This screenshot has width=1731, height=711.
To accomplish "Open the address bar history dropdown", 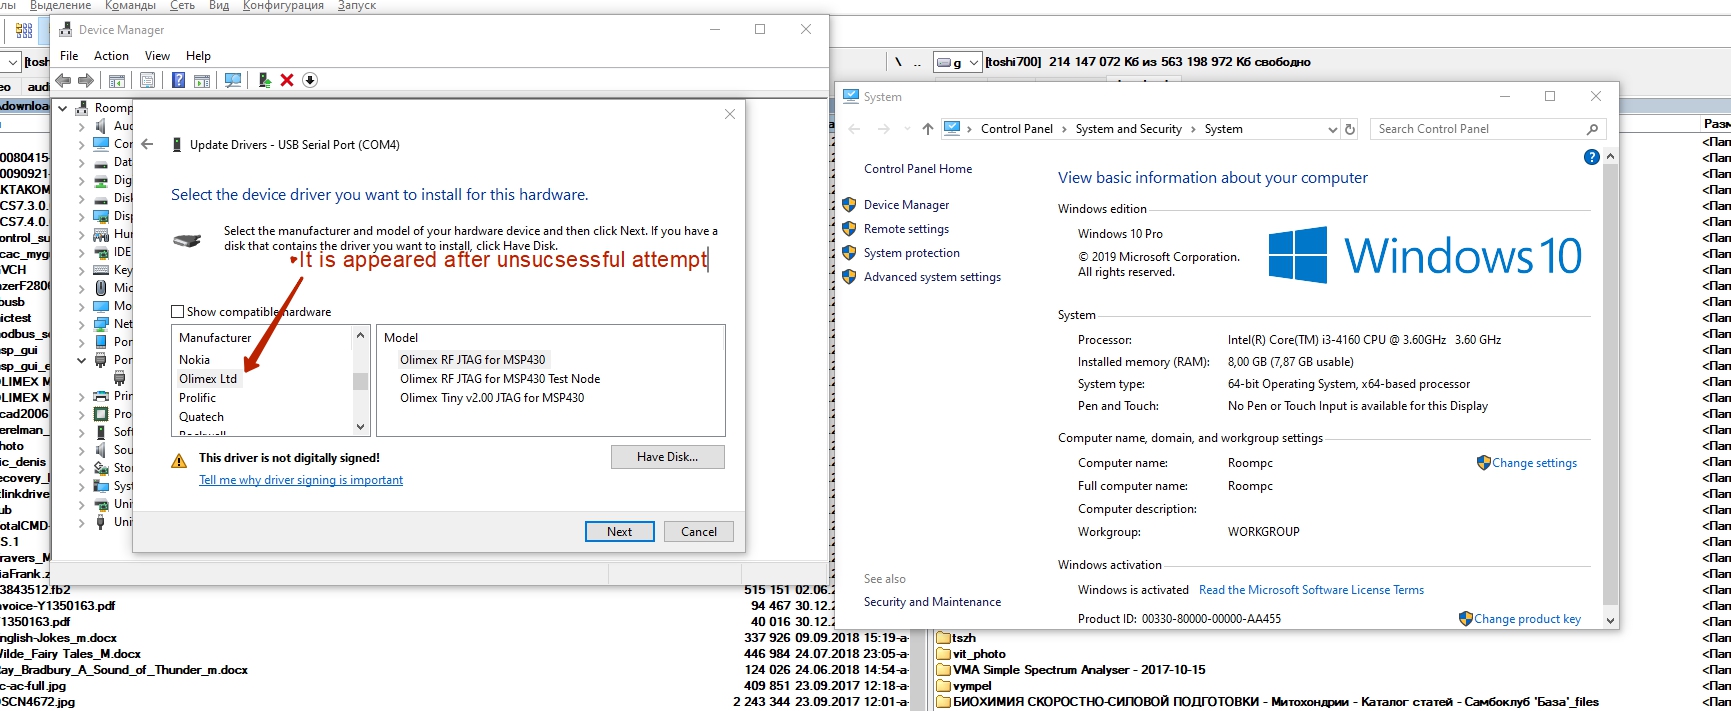I will pyautogui.click(x=1332, y=129).
